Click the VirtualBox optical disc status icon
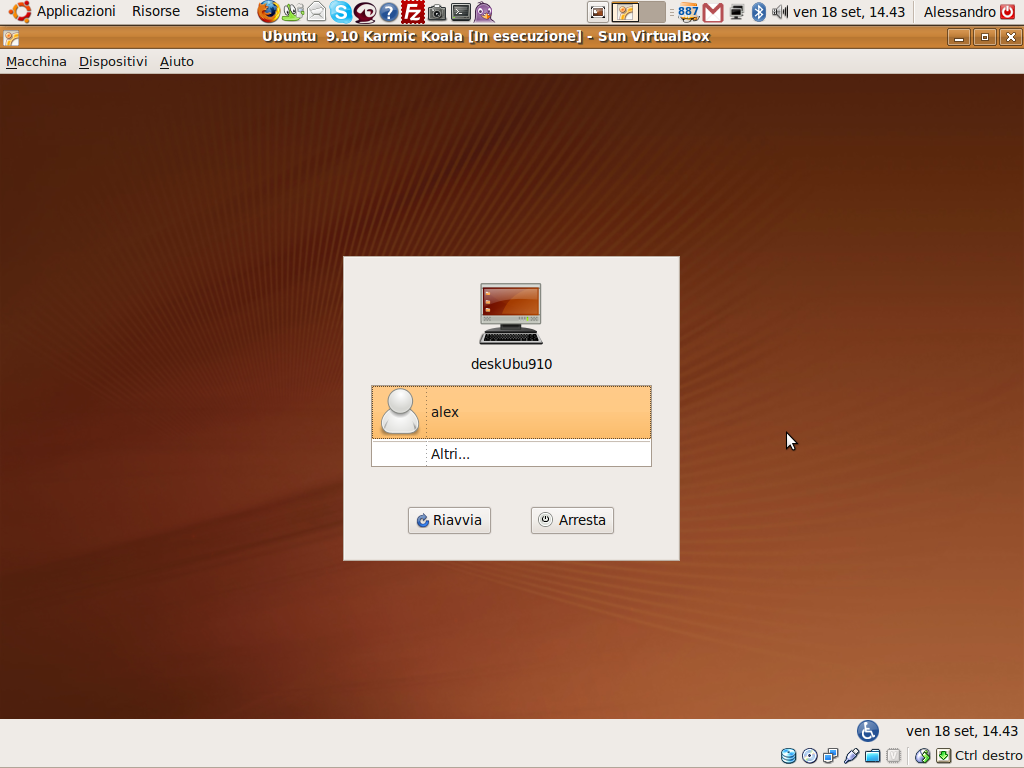 810,756
